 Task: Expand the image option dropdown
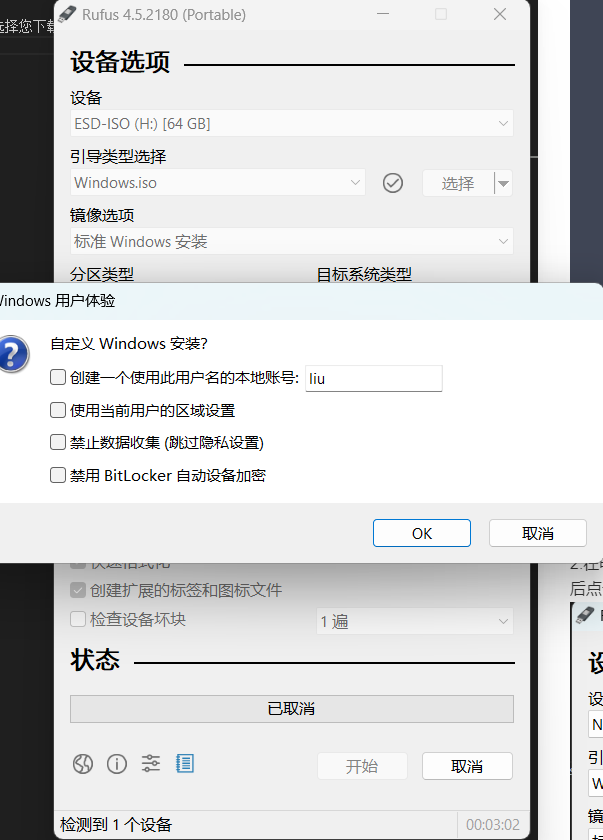coord(292,242)
